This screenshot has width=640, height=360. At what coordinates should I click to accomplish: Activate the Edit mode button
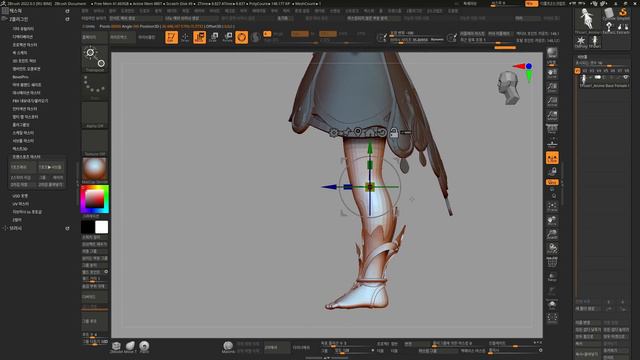coord(171,37)
